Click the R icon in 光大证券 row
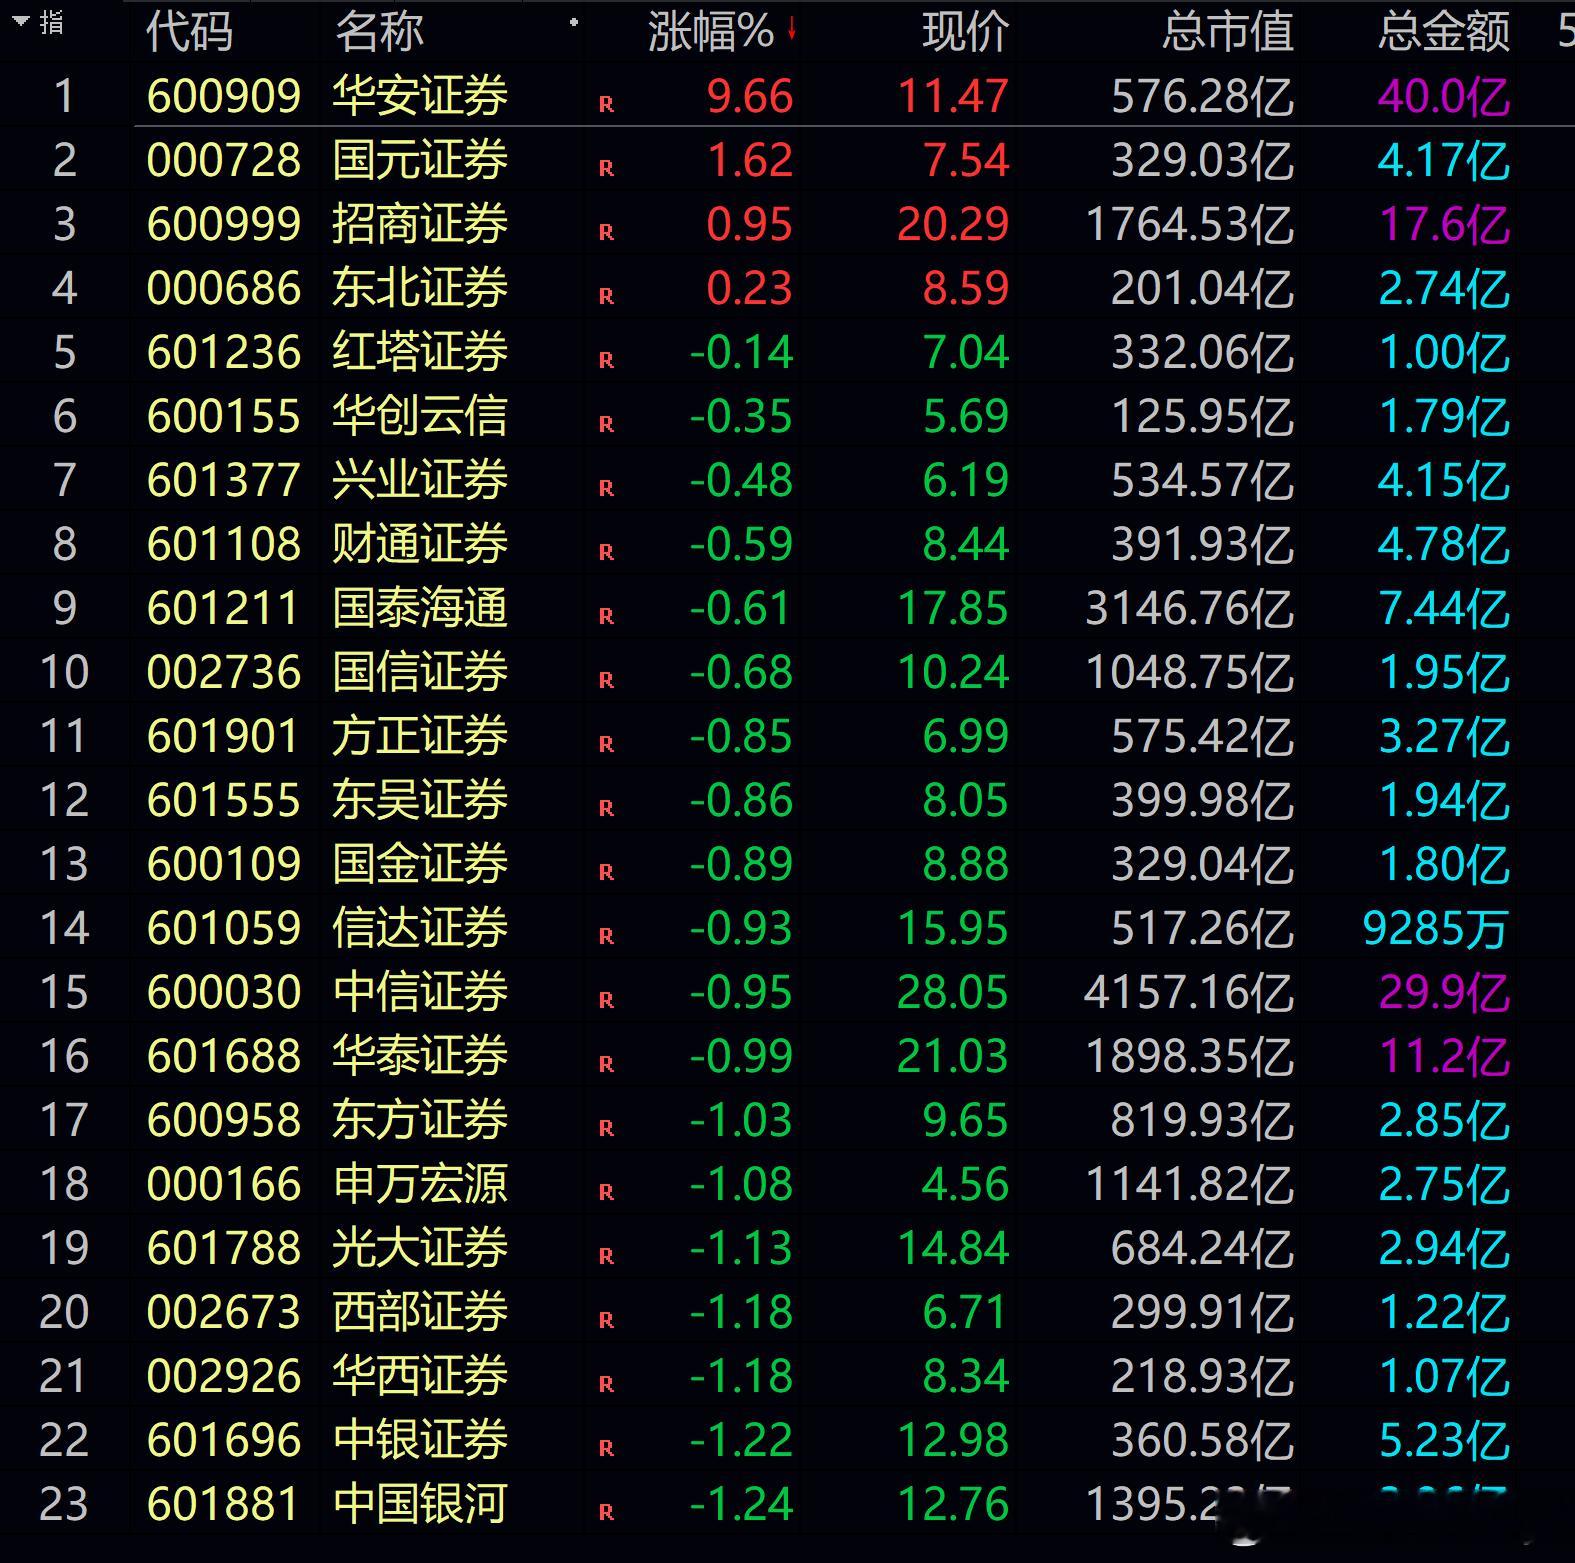The image size is (1575, 1563). tap(606, 1256)
